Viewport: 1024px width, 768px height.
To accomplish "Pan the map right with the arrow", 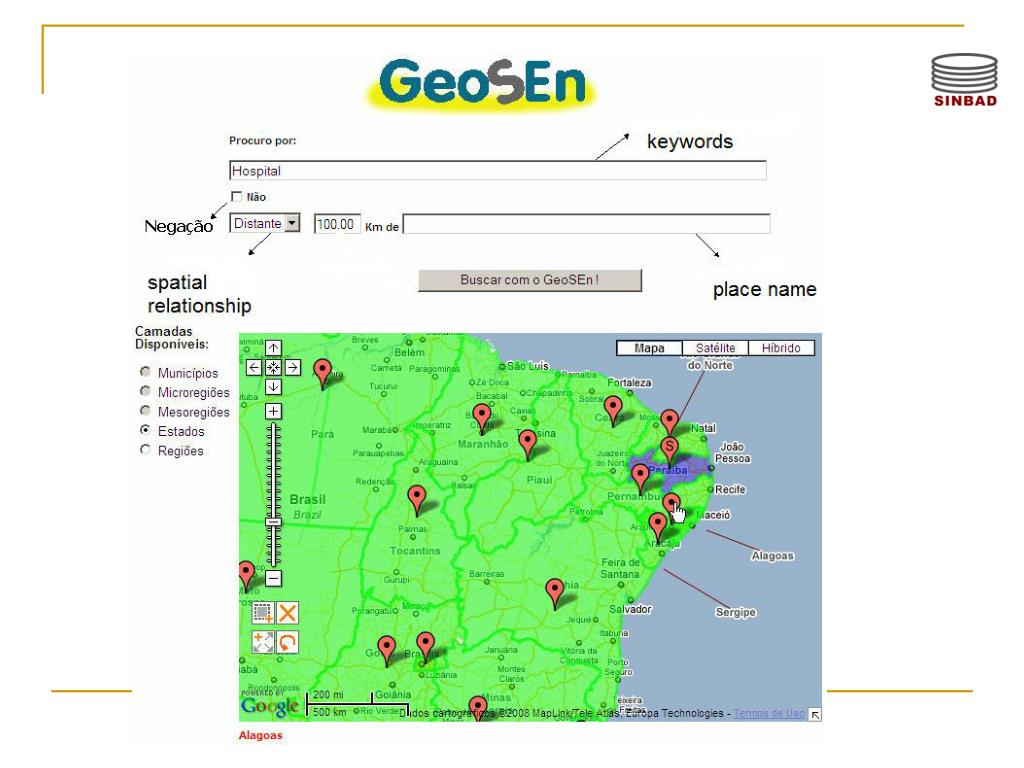I will [293, 368].
